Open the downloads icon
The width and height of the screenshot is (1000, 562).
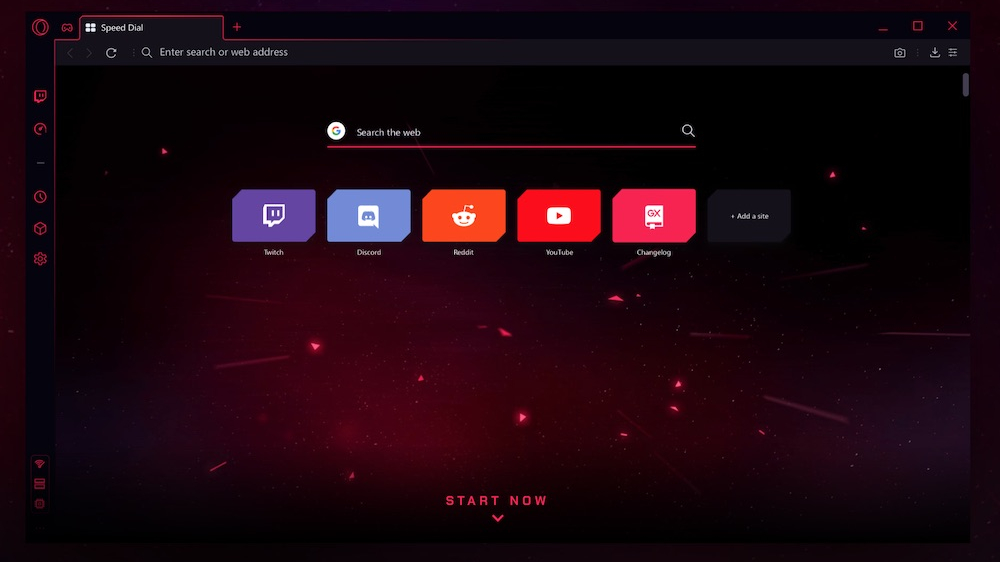click(x=934, y=52)
